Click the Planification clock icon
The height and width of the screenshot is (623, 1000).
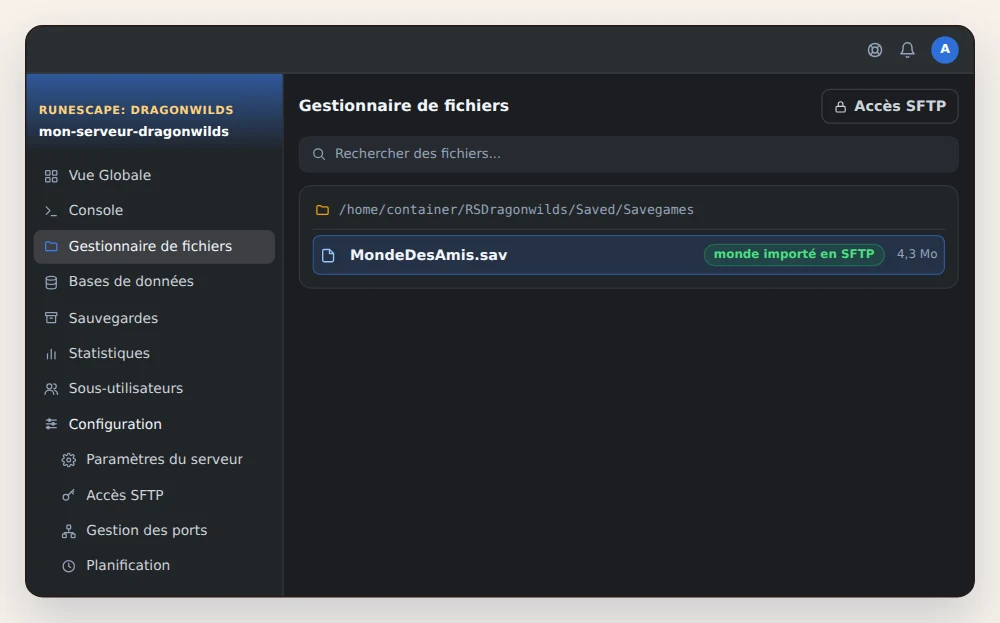(69, 566)
